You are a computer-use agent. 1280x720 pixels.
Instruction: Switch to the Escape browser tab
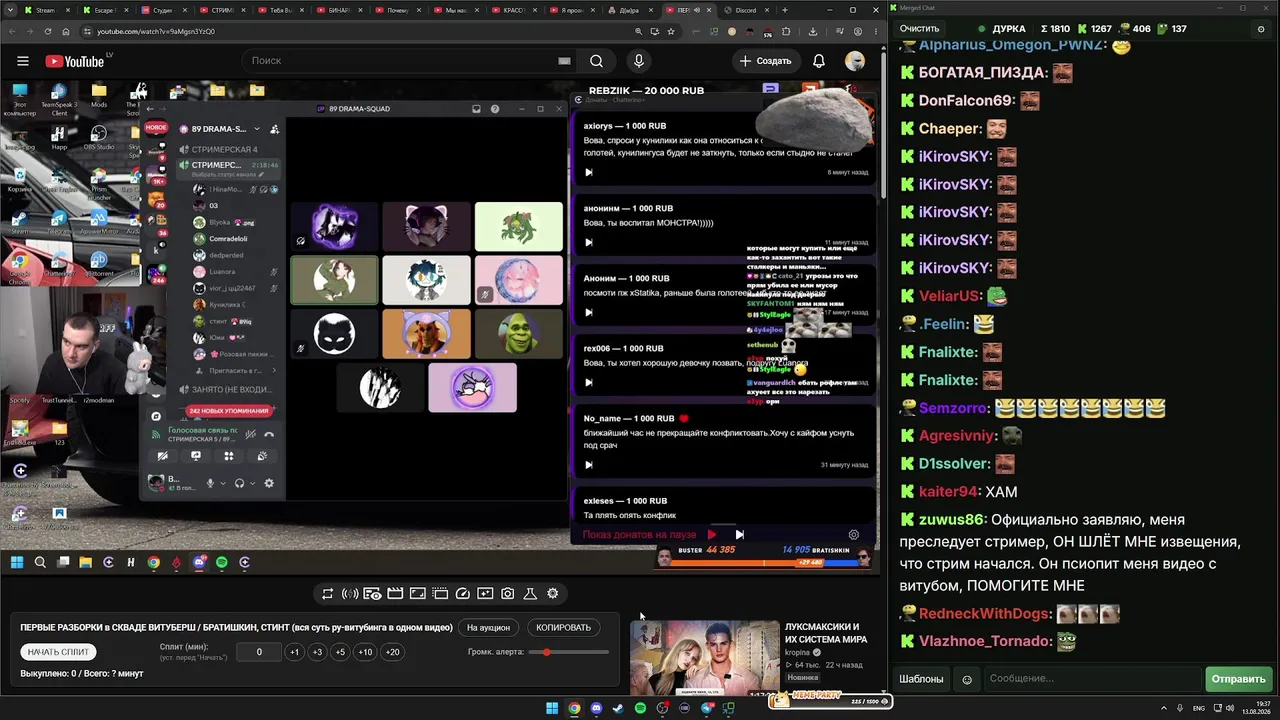104,10
